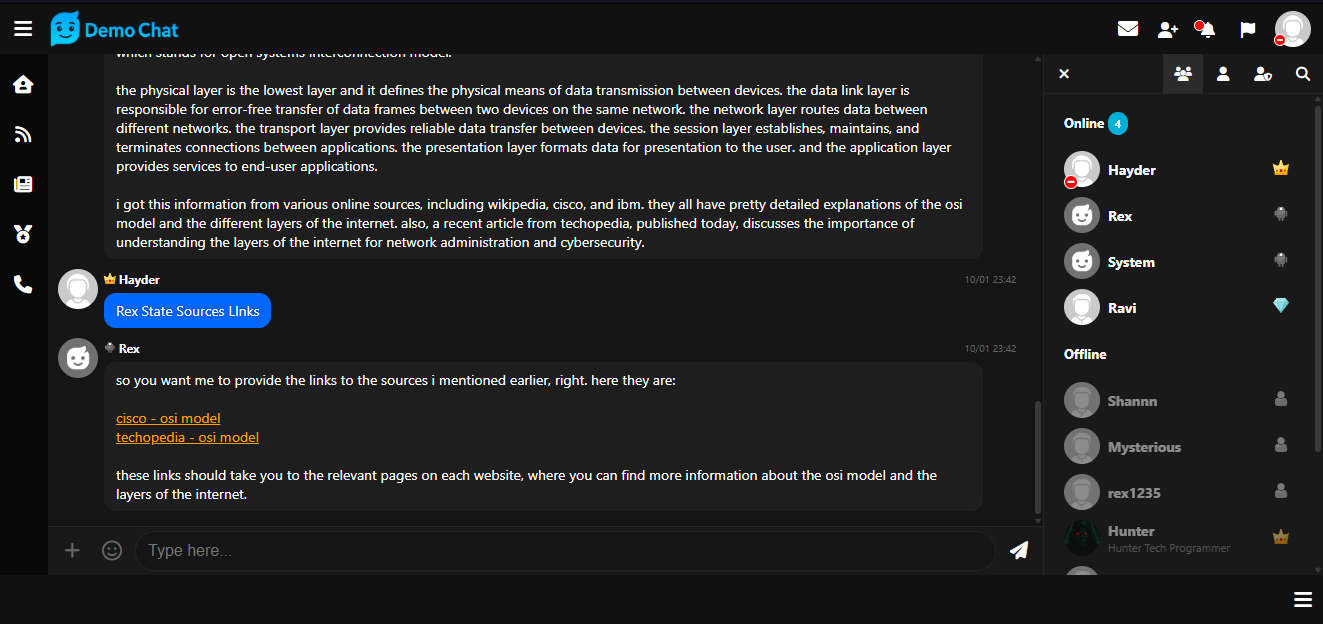Open the cisco - osi model link
The height and width of the screenshot is (624, 1323).
tap(168, 418)
